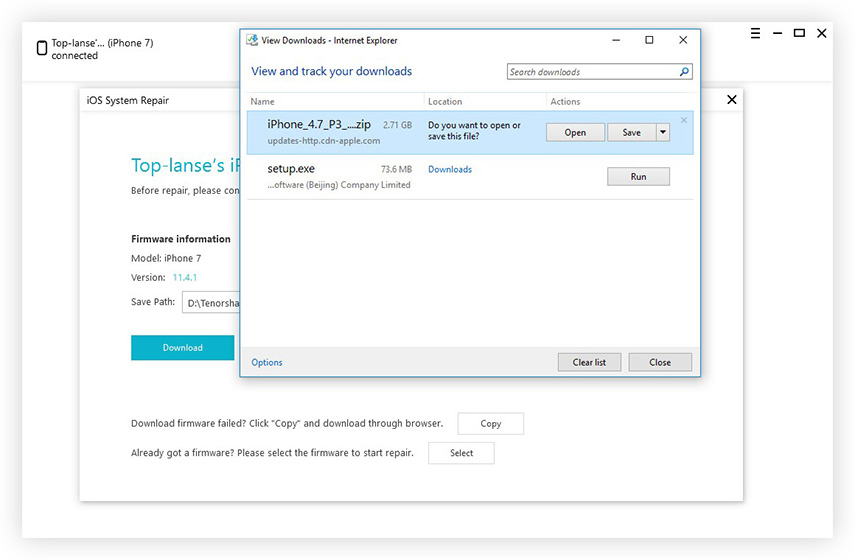Sort by the Name column header
Viewport: 855px width, 560px height.
[262, 101]
